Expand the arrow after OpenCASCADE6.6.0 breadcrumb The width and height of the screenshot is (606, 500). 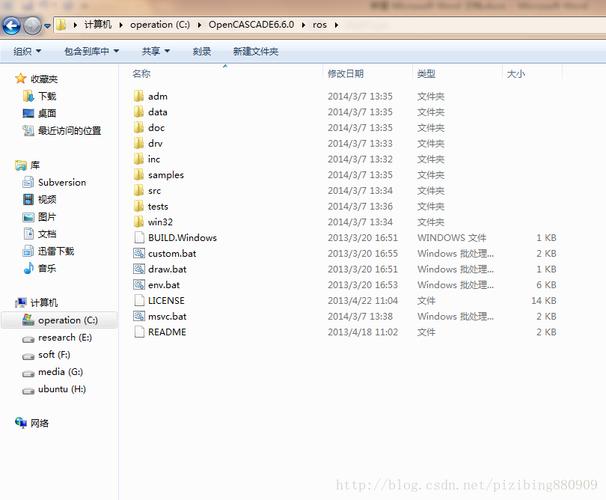click(x=303, y=25)
